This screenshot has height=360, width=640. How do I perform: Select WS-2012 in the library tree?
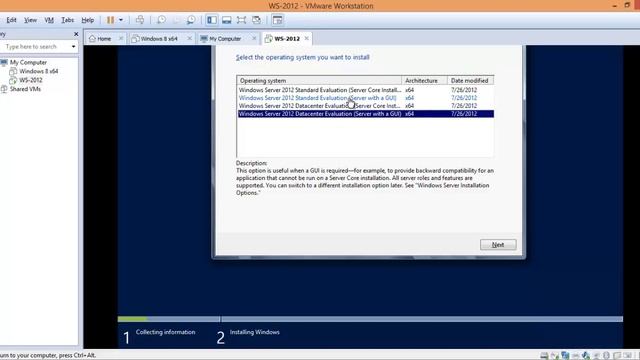pos(31,80)
